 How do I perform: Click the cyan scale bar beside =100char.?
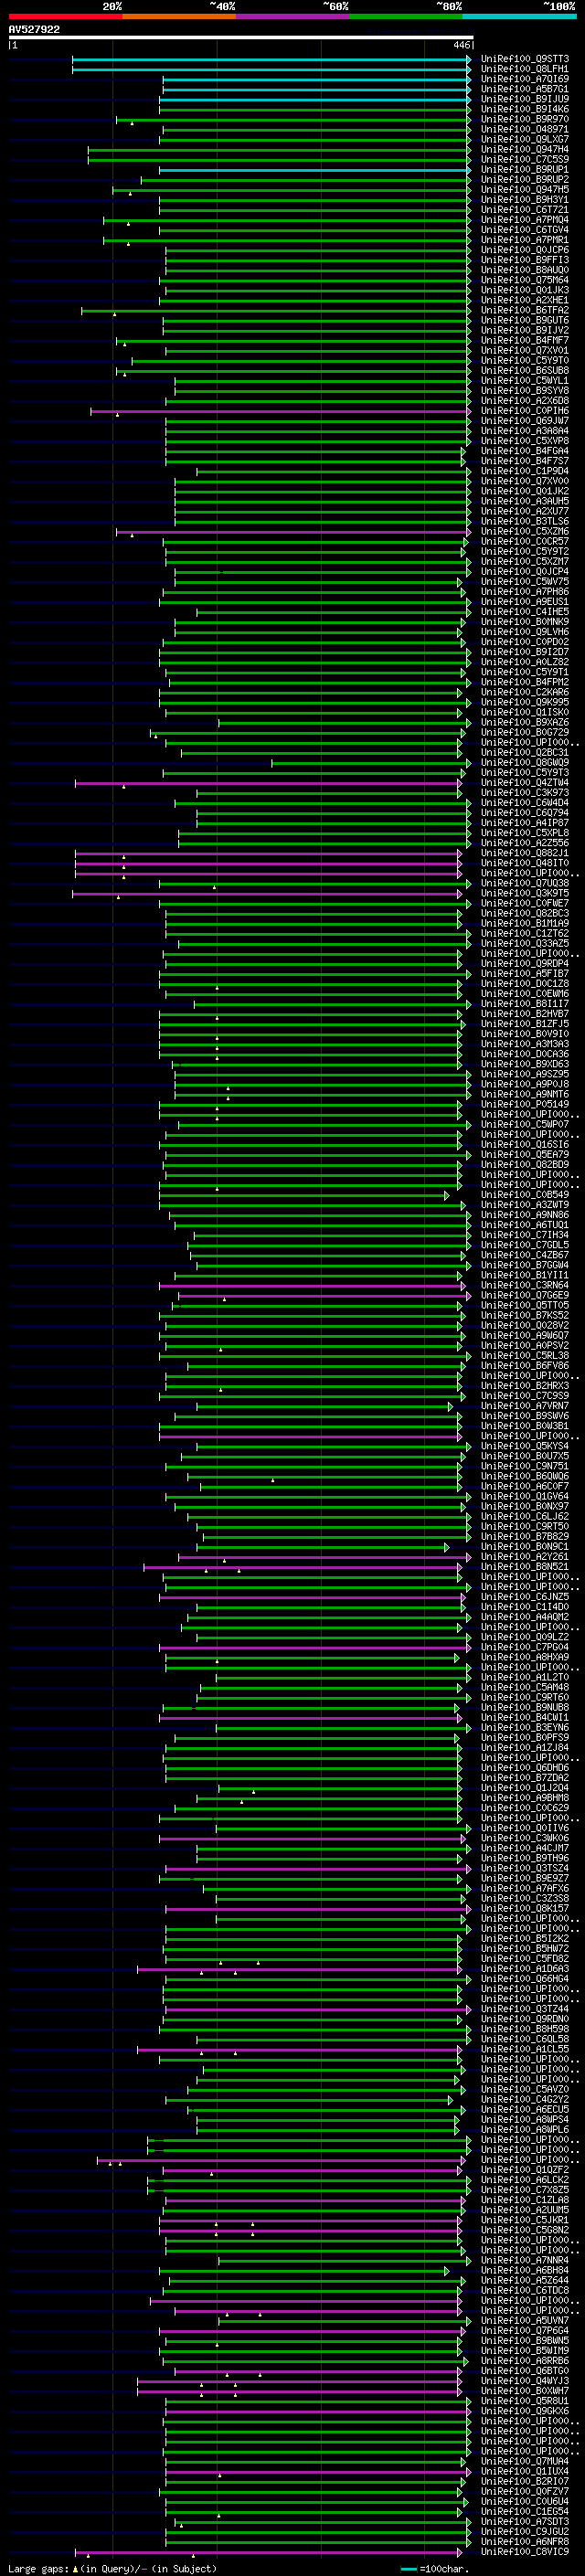408,2569
